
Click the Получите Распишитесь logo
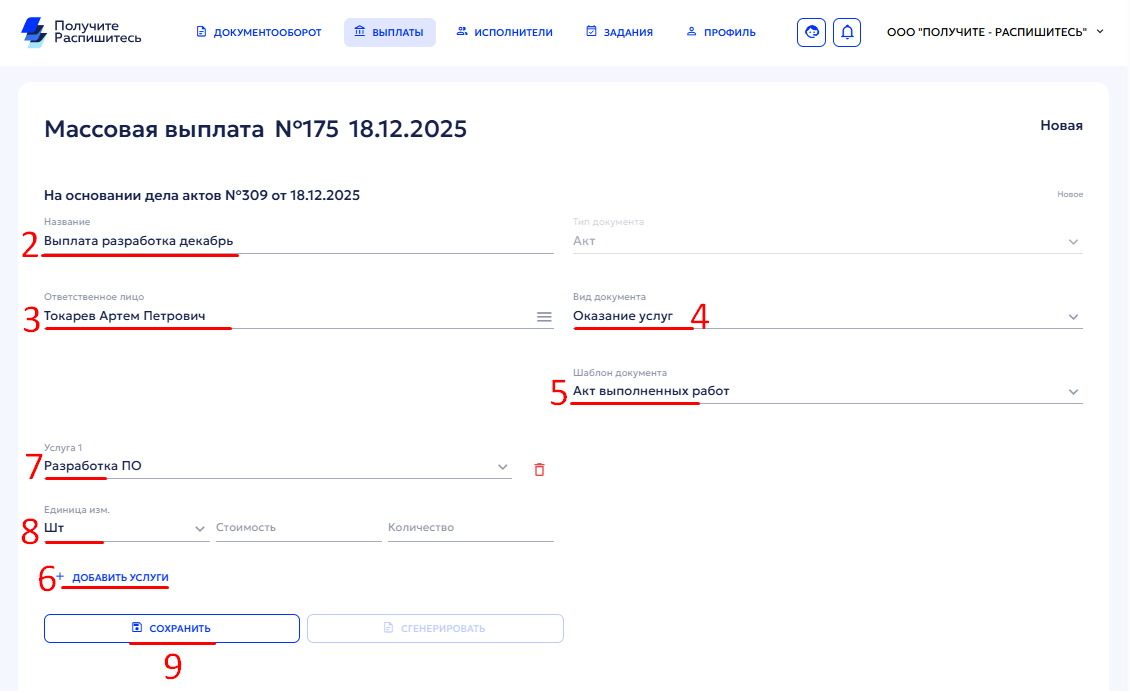coord(81,32)
